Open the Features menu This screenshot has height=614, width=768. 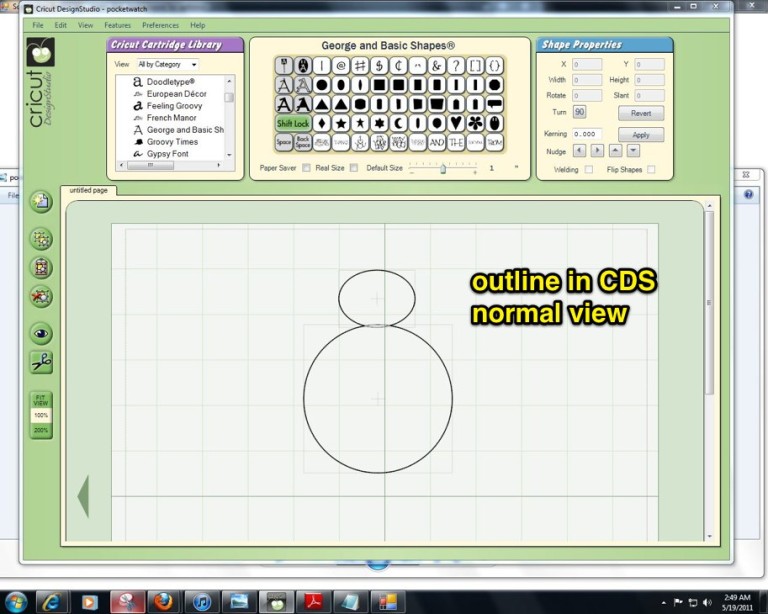coord(117,24)
